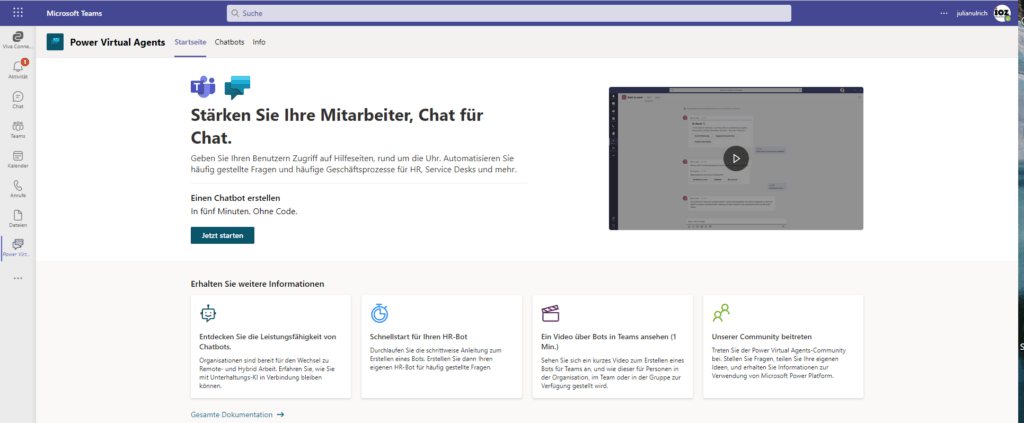Open the Kalender sidebar icon

18,159
